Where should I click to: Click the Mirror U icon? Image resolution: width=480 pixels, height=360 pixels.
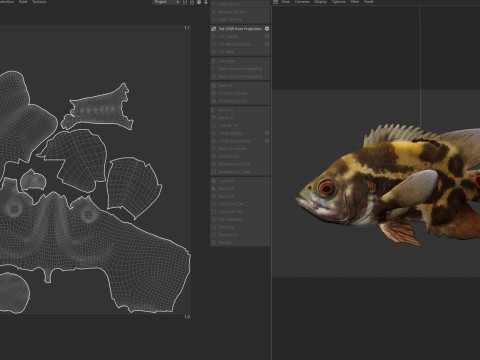click(x=214, y=110)
